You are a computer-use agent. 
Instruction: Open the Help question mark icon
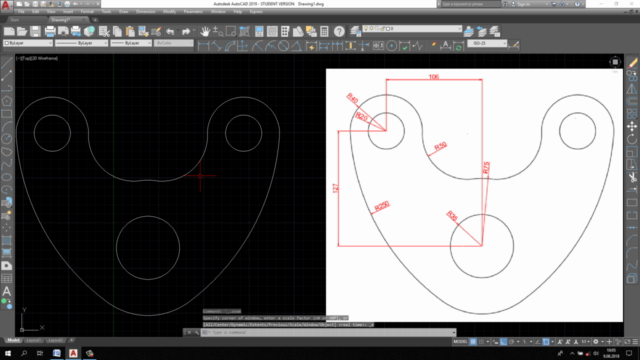pyautogui.click(x=339, y=31)
